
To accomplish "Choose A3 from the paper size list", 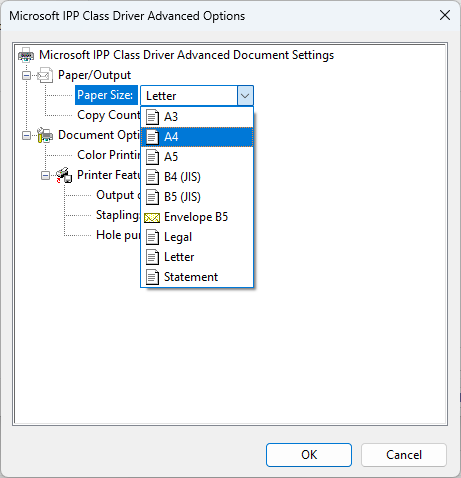I will click(x=197, y=117).
